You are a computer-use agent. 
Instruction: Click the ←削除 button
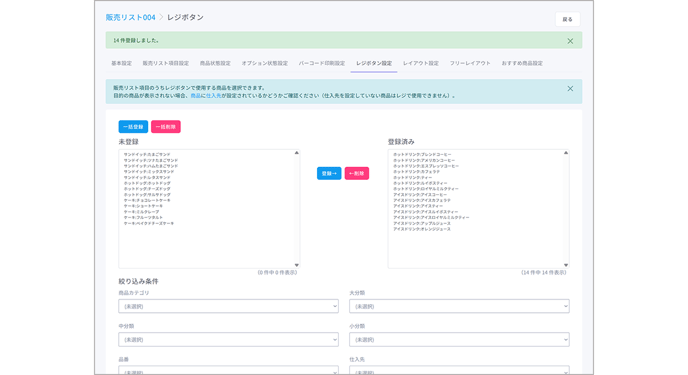(x=357, y=173)
